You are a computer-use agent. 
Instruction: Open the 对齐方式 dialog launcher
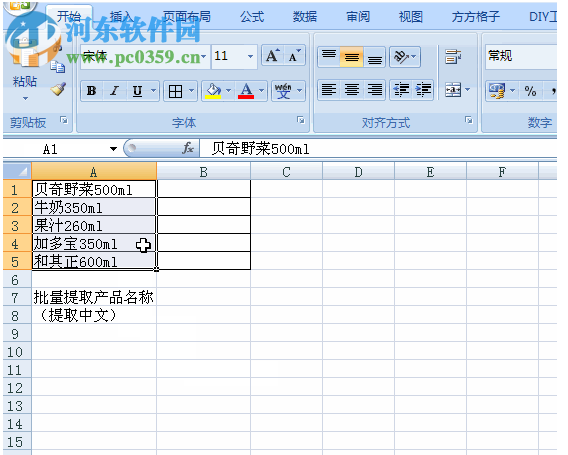point(469,120)
